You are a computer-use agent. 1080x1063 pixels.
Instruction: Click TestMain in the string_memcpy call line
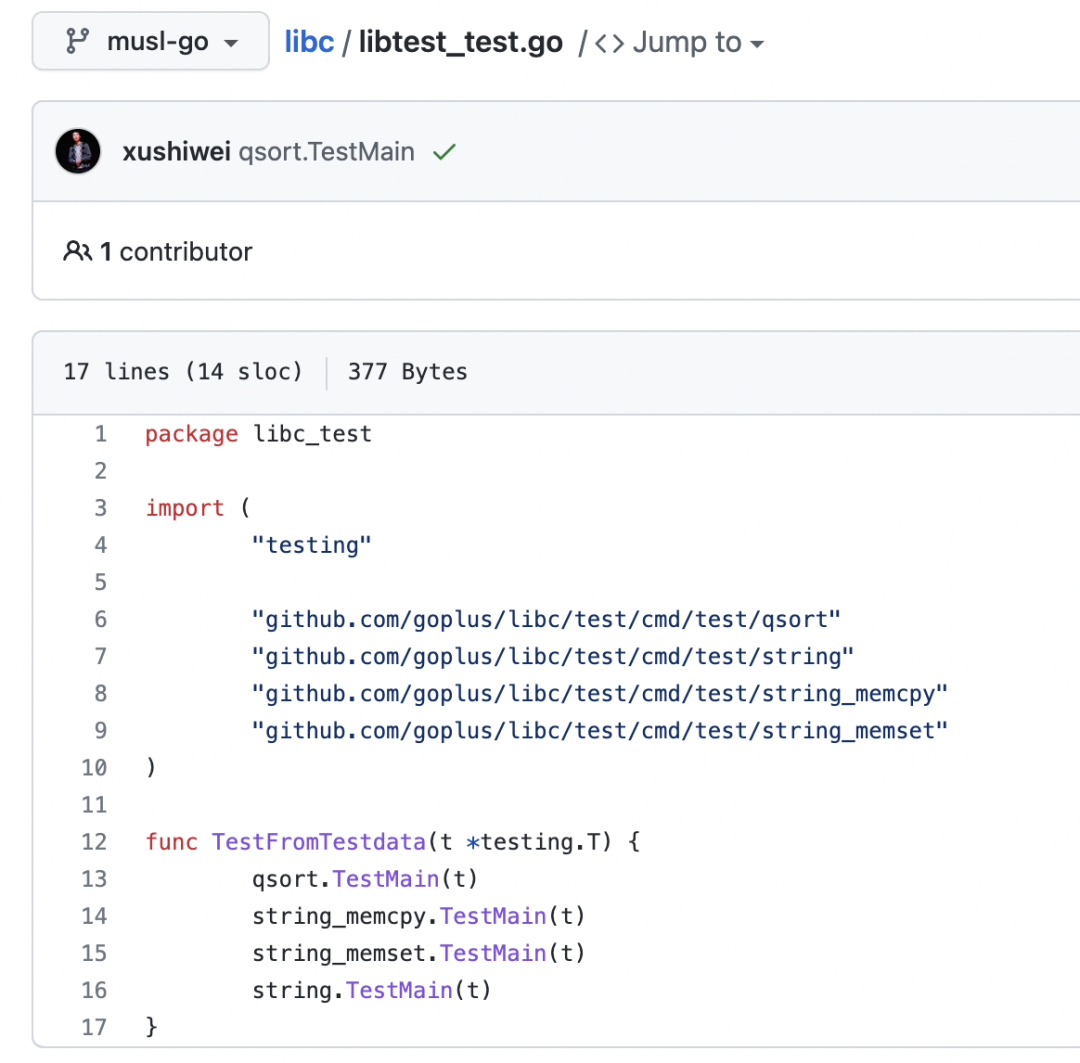[493, 916]
